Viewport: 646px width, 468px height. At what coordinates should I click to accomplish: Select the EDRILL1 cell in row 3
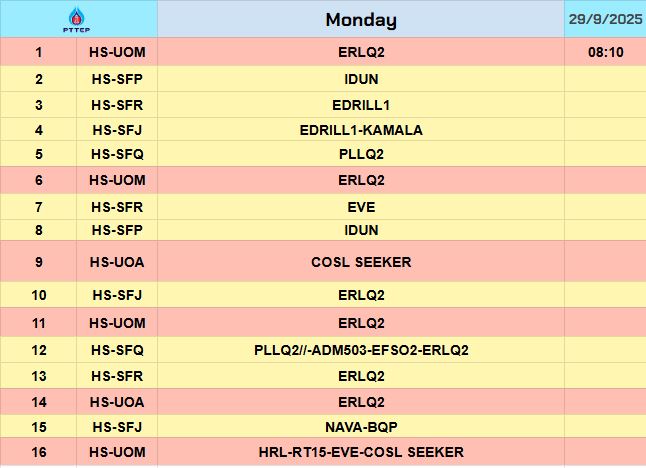[x=361, y=104]
